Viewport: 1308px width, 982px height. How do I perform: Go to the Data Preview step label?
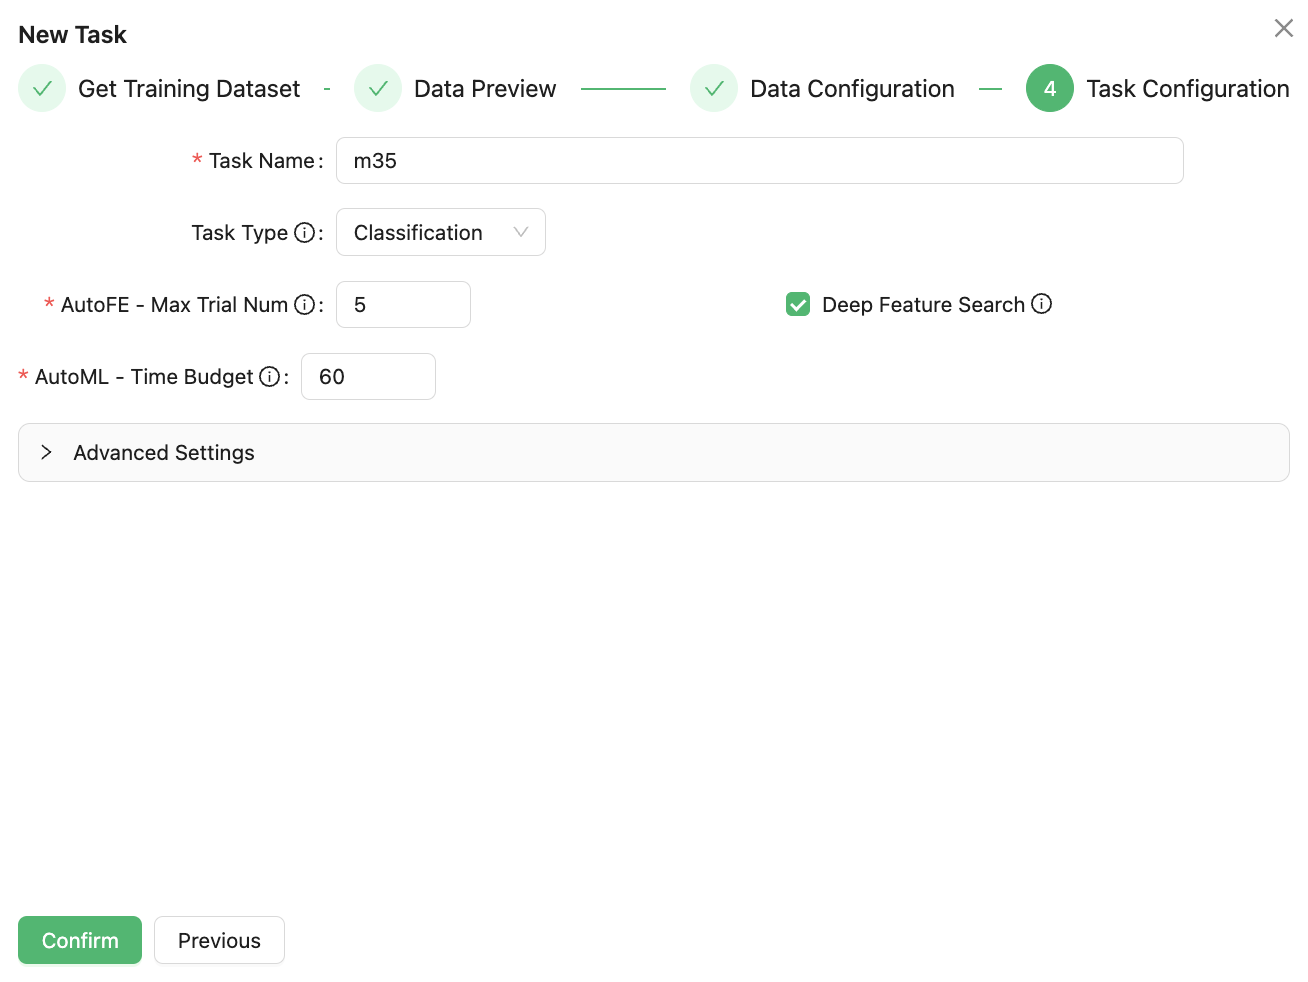(484, 89)
